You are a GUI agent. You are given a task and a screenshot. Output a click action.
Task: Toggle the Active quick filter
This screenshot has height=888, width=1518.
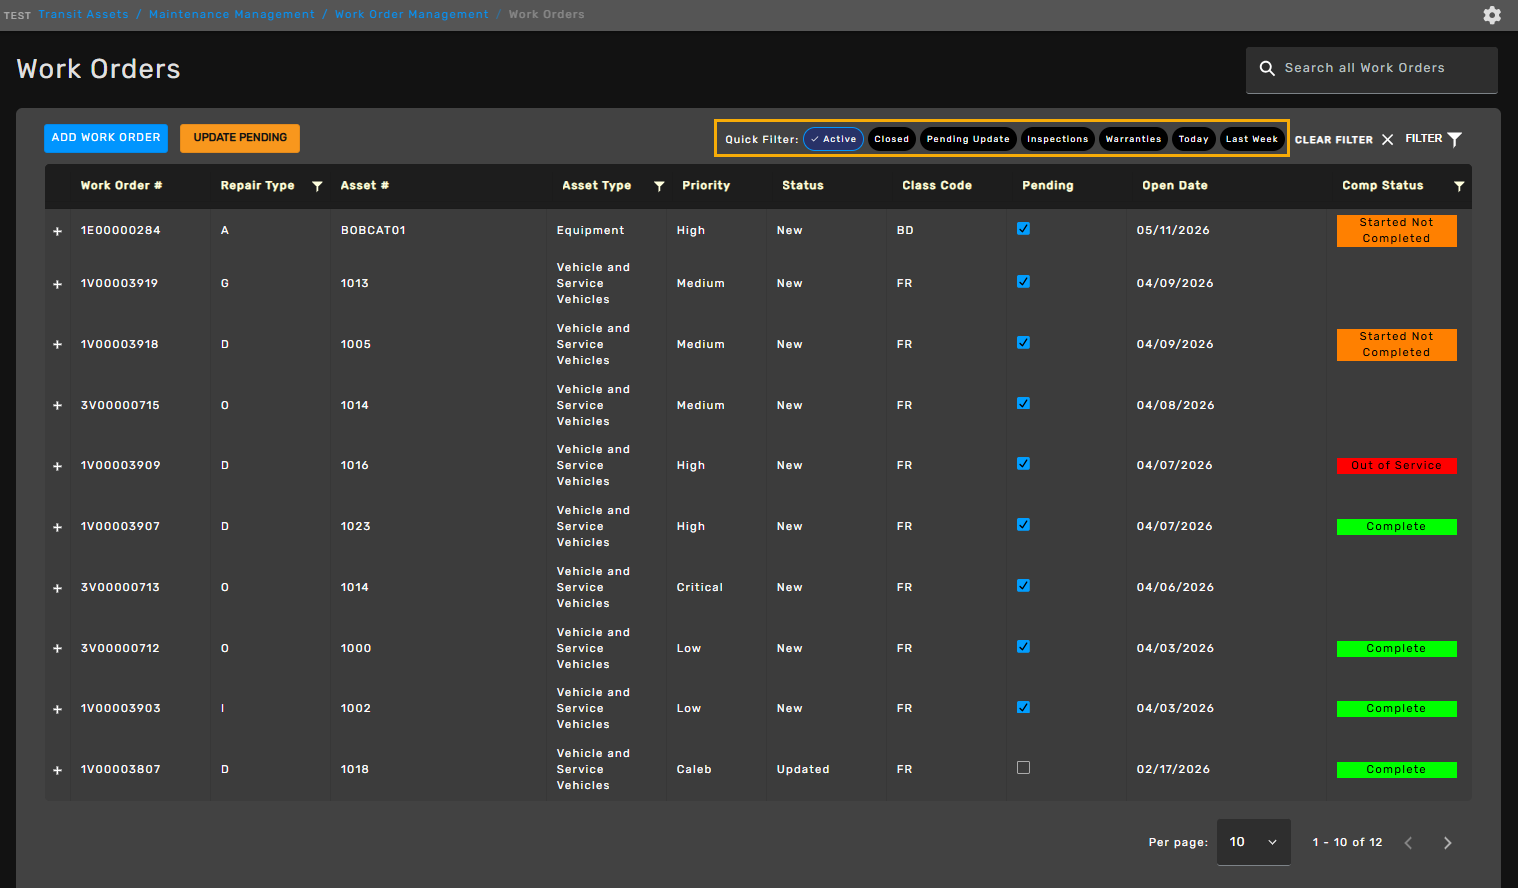point(833,139)
